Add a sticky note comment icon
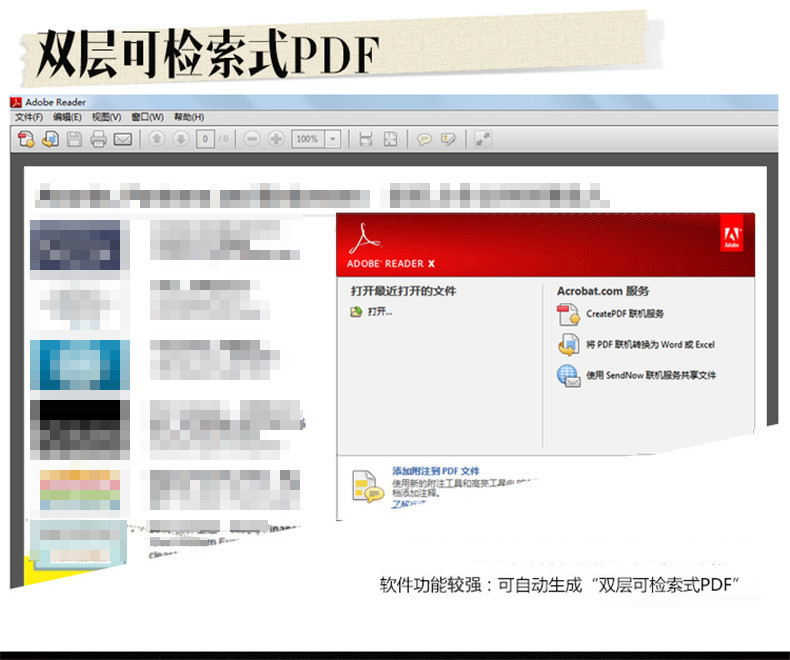The height and width of the screenshot is (660, 790). point(424,139)
